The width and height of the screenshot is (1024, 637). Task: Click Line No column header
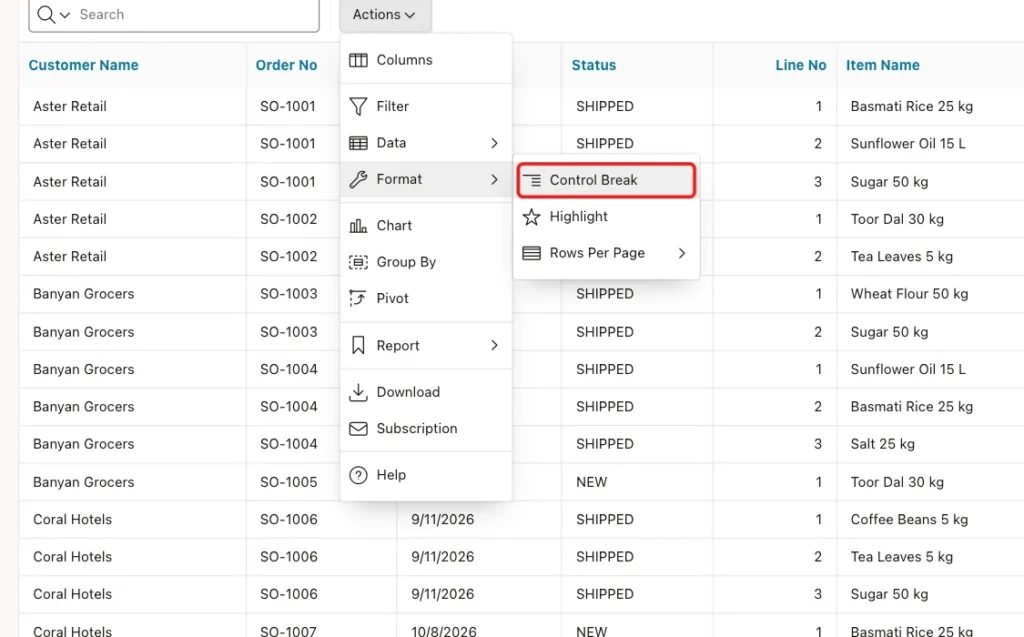point(801,65)
